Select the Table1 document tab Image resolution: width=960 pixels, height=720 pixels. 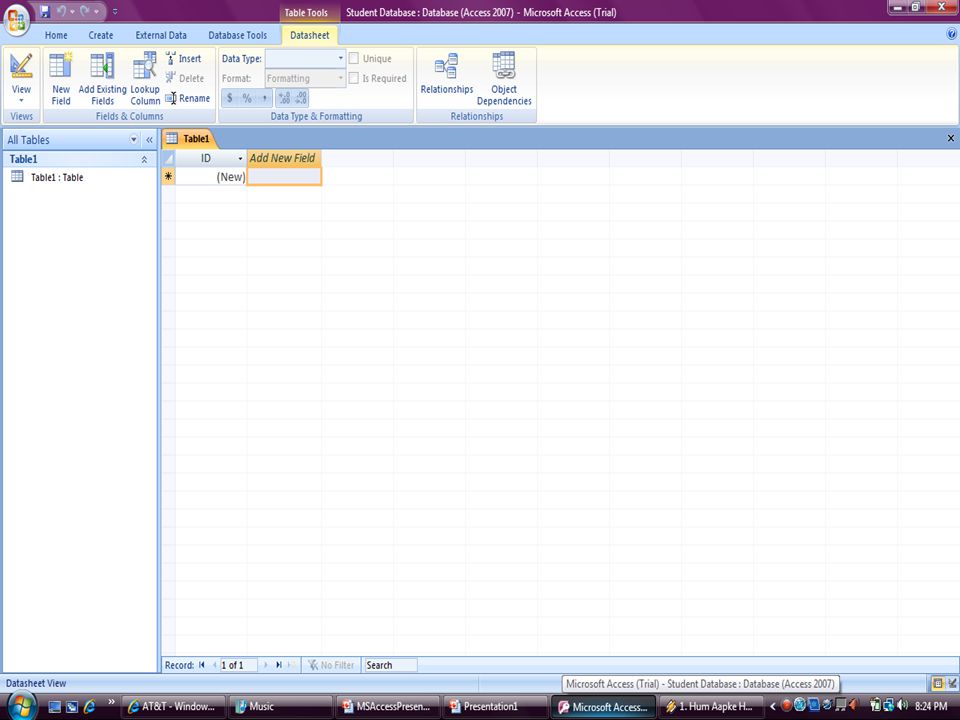pyautogui.click(x=189, y=138)
